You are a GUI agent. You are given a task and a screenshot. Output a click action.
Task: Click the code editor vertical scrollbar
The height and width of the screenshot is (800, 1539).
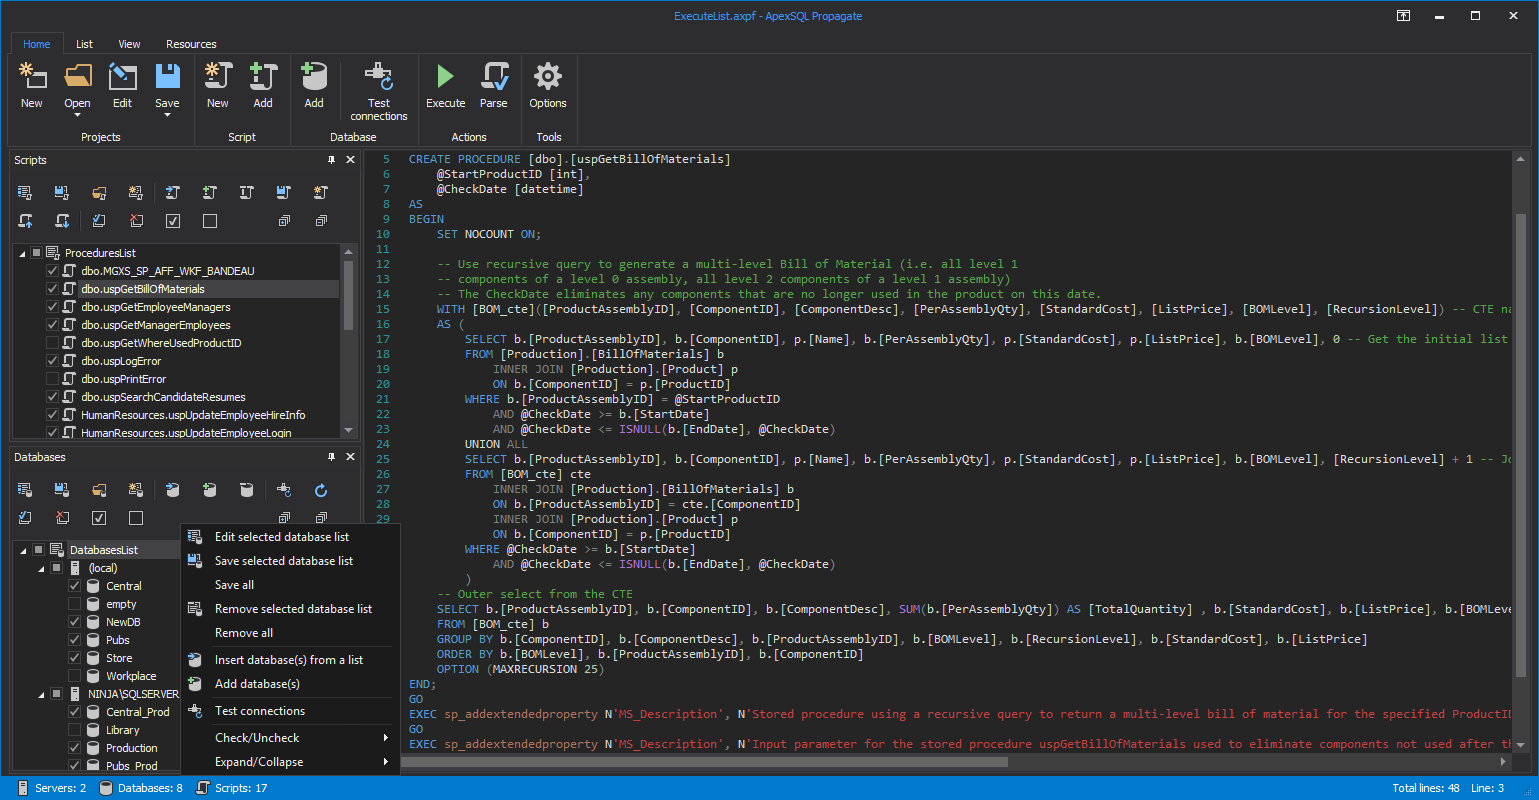[x=1521, y=445]
